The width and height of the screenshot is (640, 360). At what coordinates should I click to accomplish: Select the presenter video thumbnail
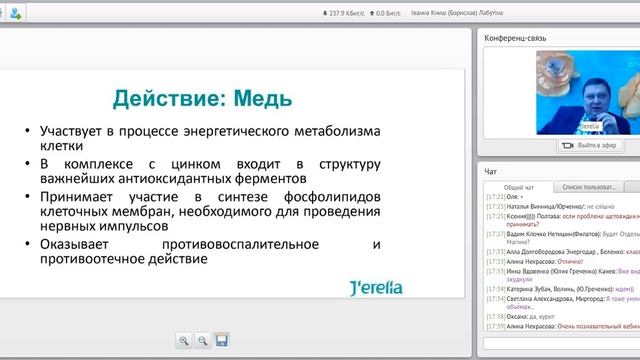click(588, 93)
